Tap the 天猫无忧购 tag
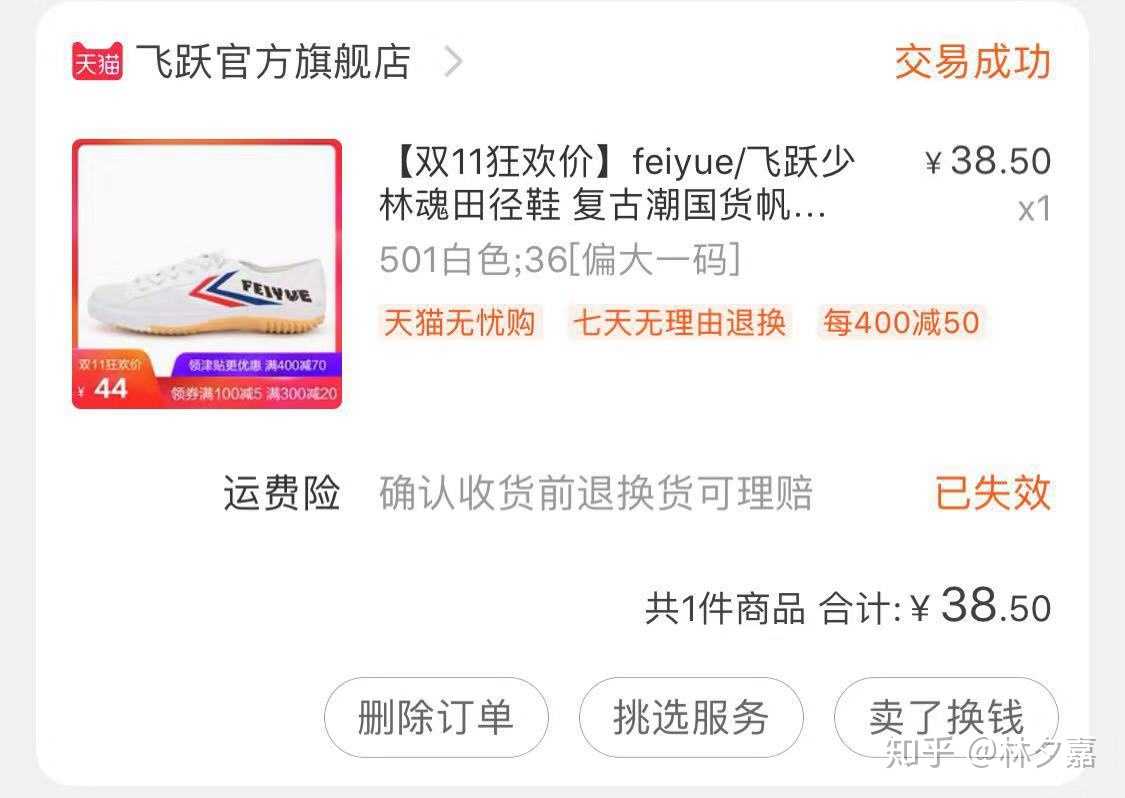 click(459, 322)
